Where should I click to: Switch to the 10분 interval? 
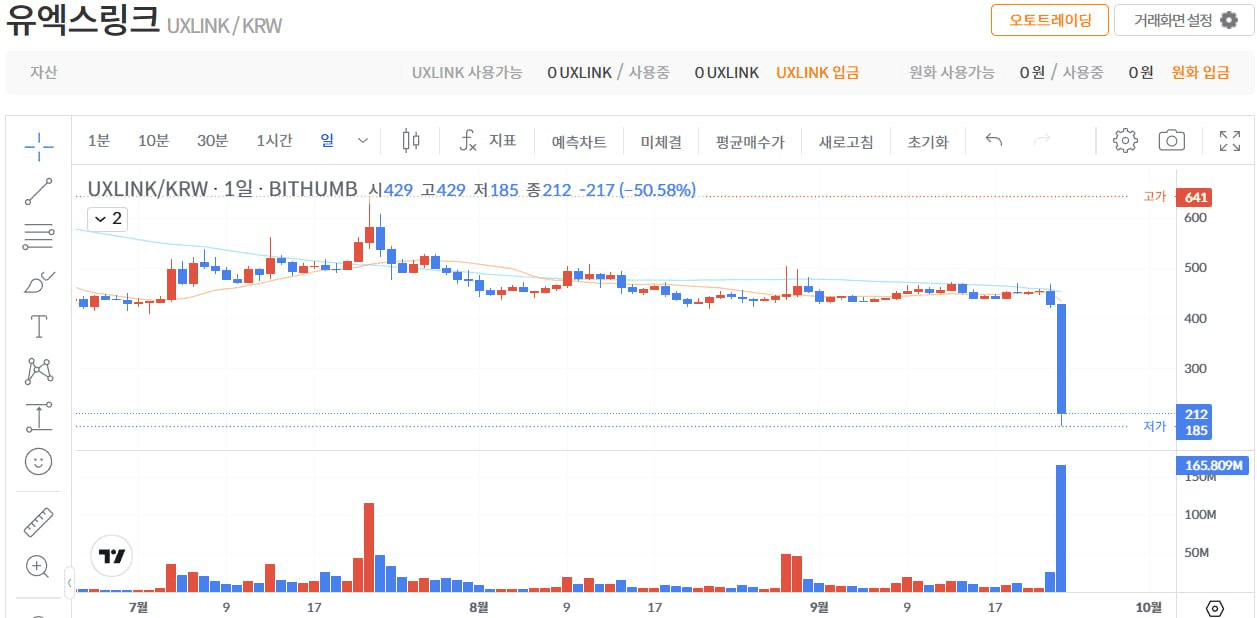(x=154, y=141)
